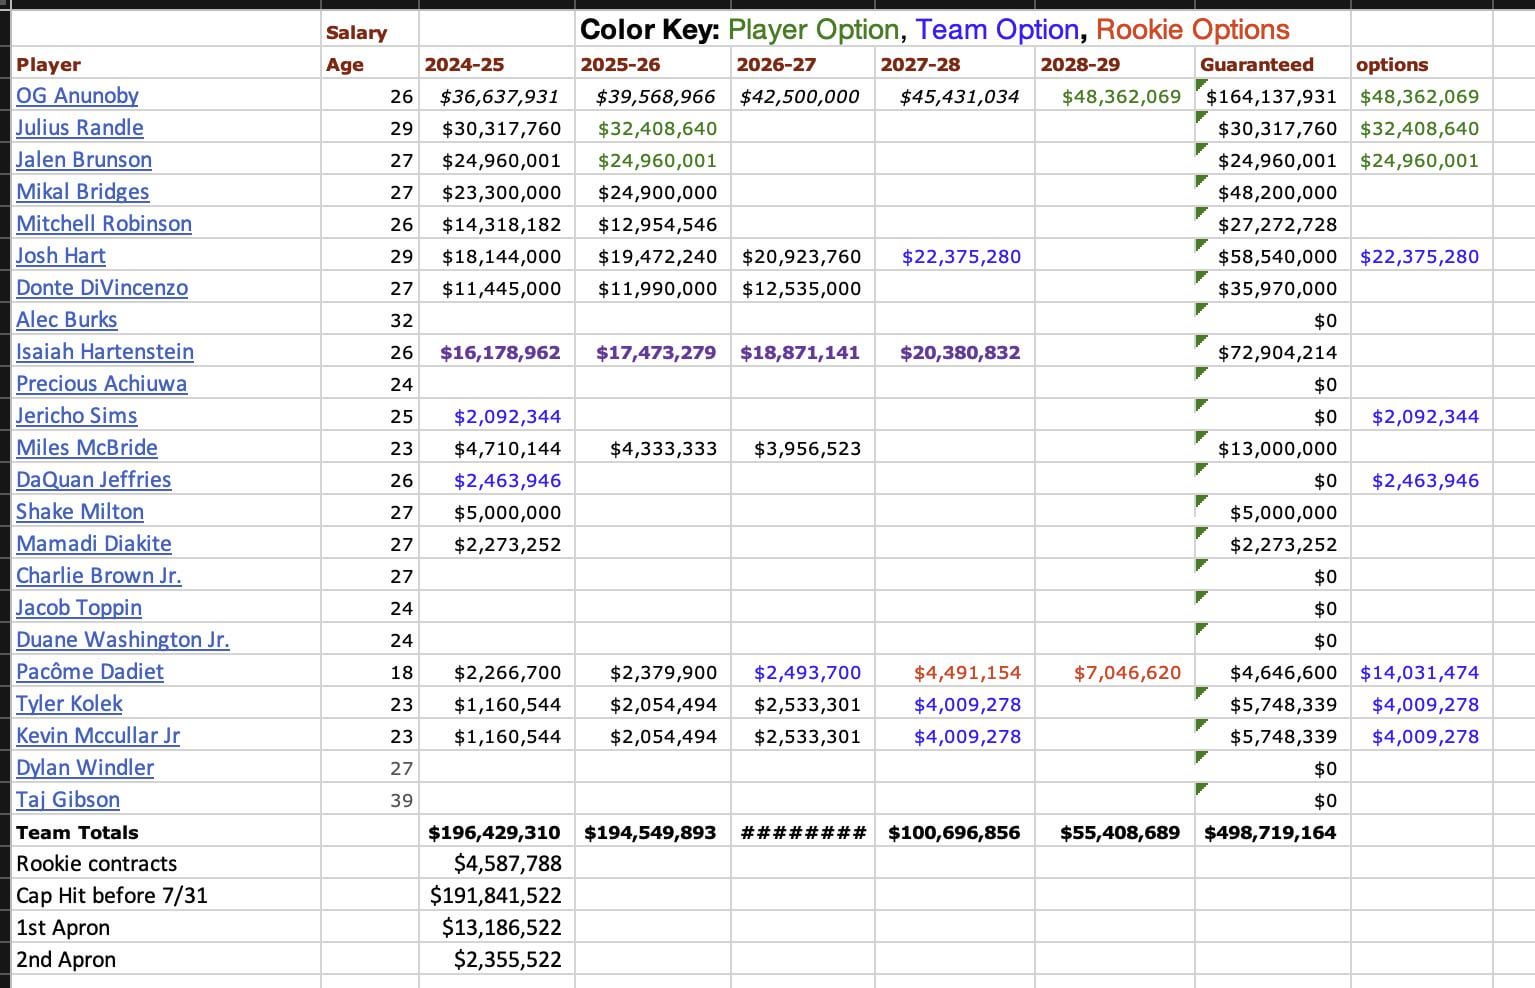
Task: Select the Cap Hit before 7/31 label cell
Action: coord(112,895)
